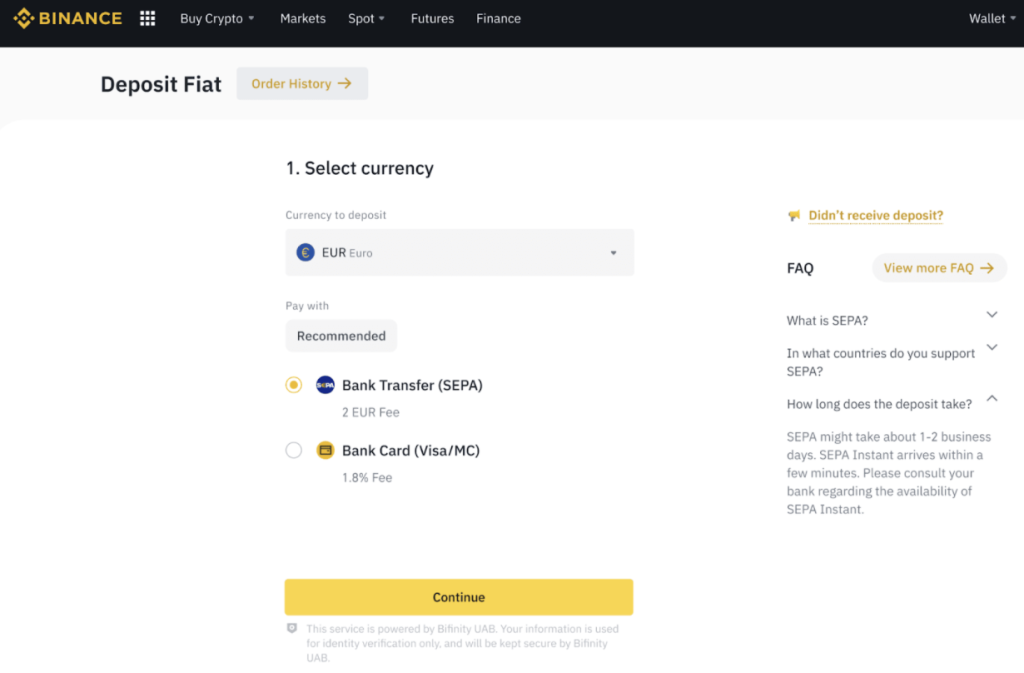
Task: Open the Buy Crypto menu
Action: (217, 19)
